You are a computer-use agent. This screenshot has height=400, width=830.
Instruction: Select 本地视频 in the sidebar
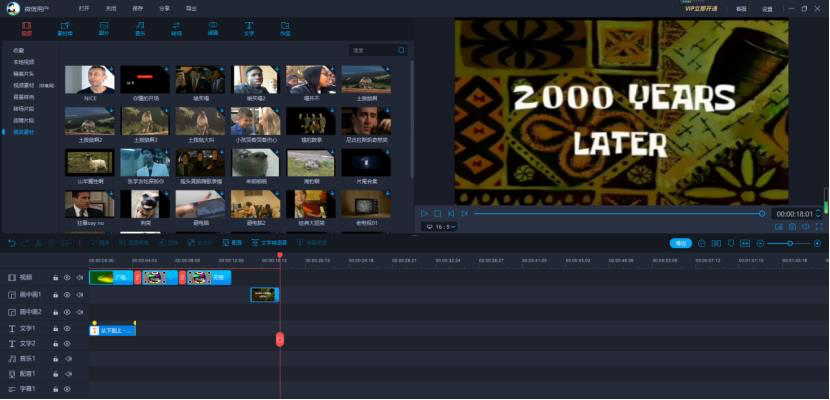pyautogui.click(x=23, y=62)
